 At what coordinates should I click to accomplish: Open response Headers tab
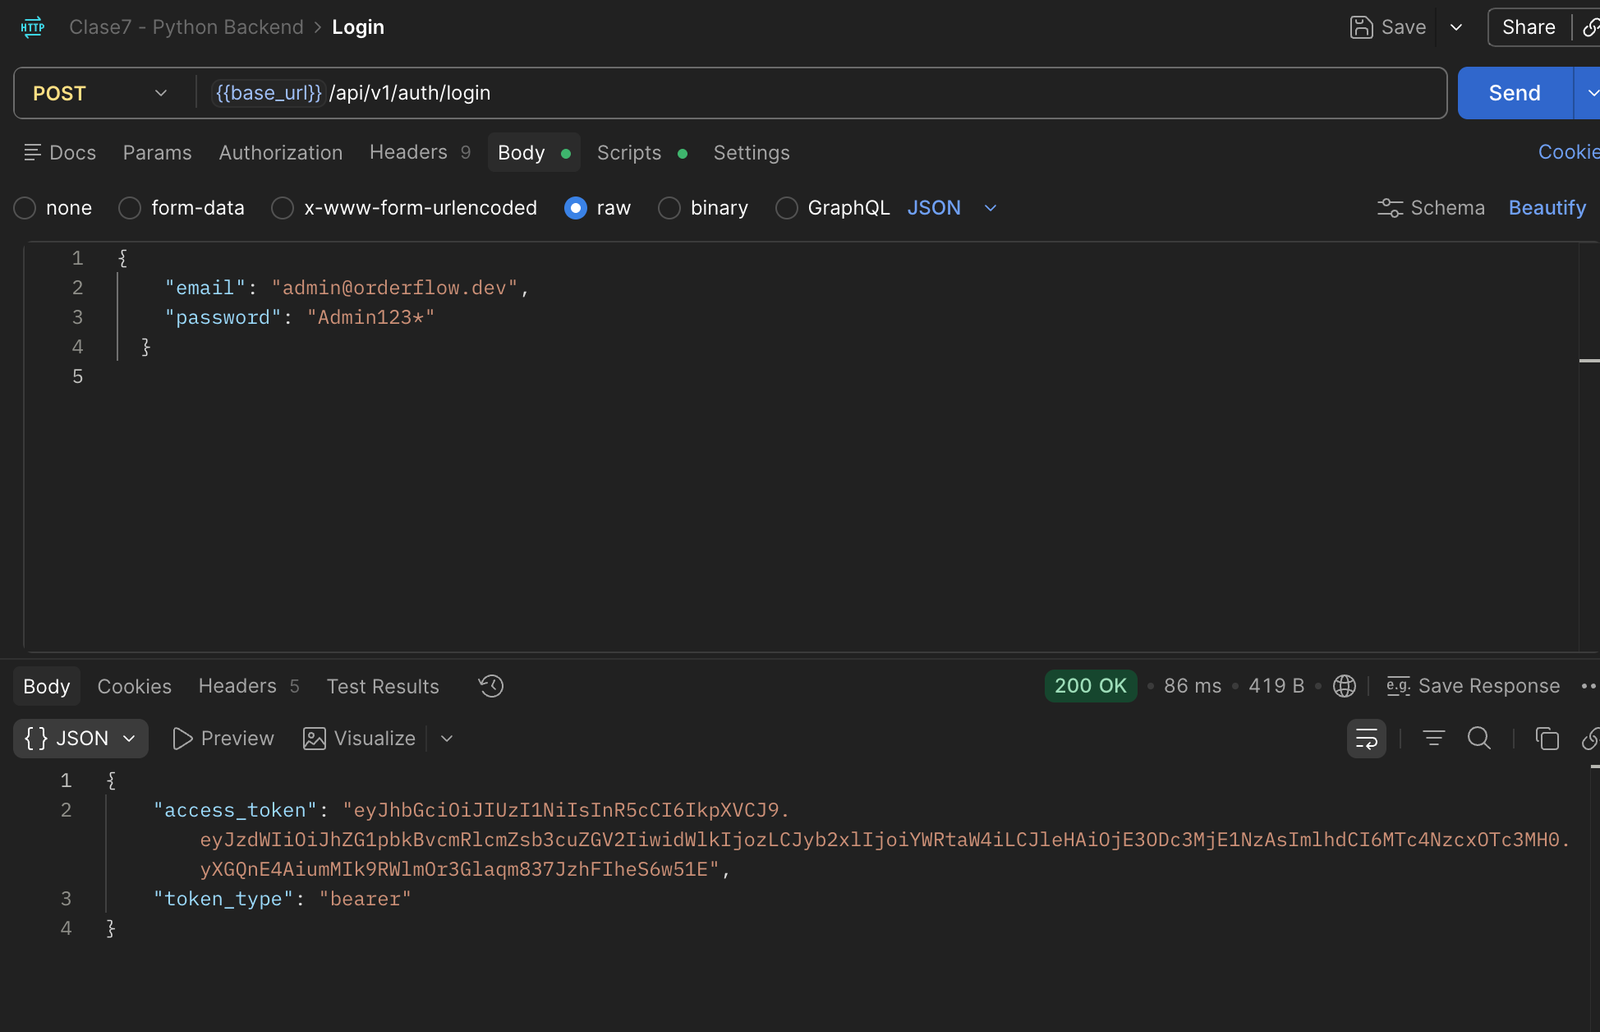[249, 686]
